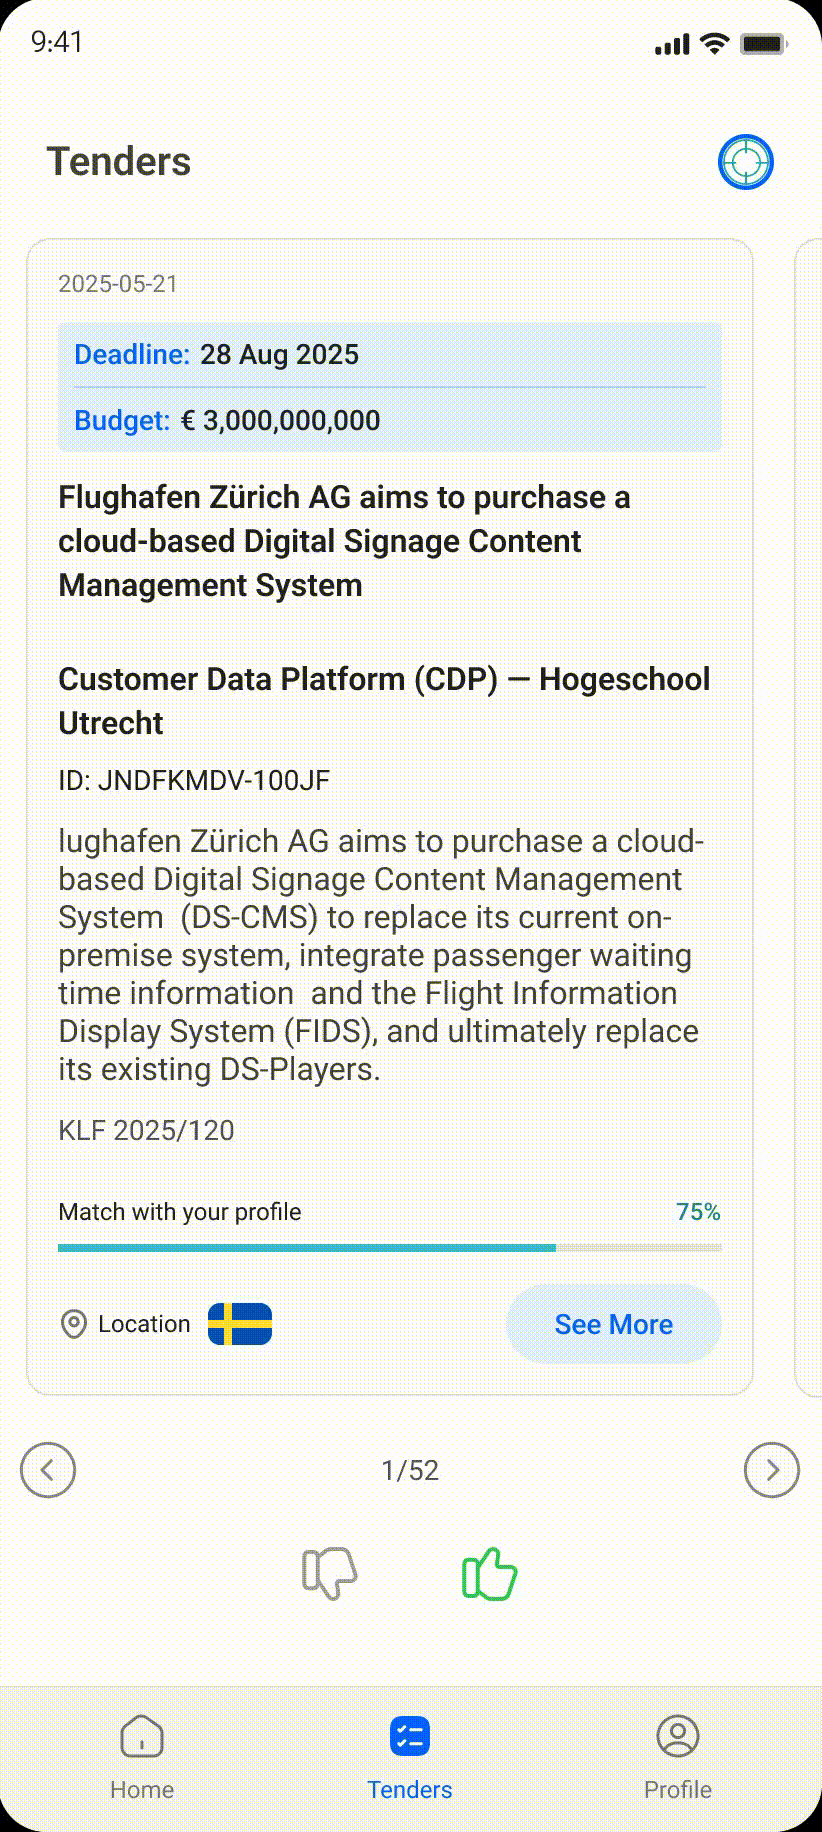Go to previous tender with left arrow
The height and width of the screenshot is (1832, 822).
48,1470
